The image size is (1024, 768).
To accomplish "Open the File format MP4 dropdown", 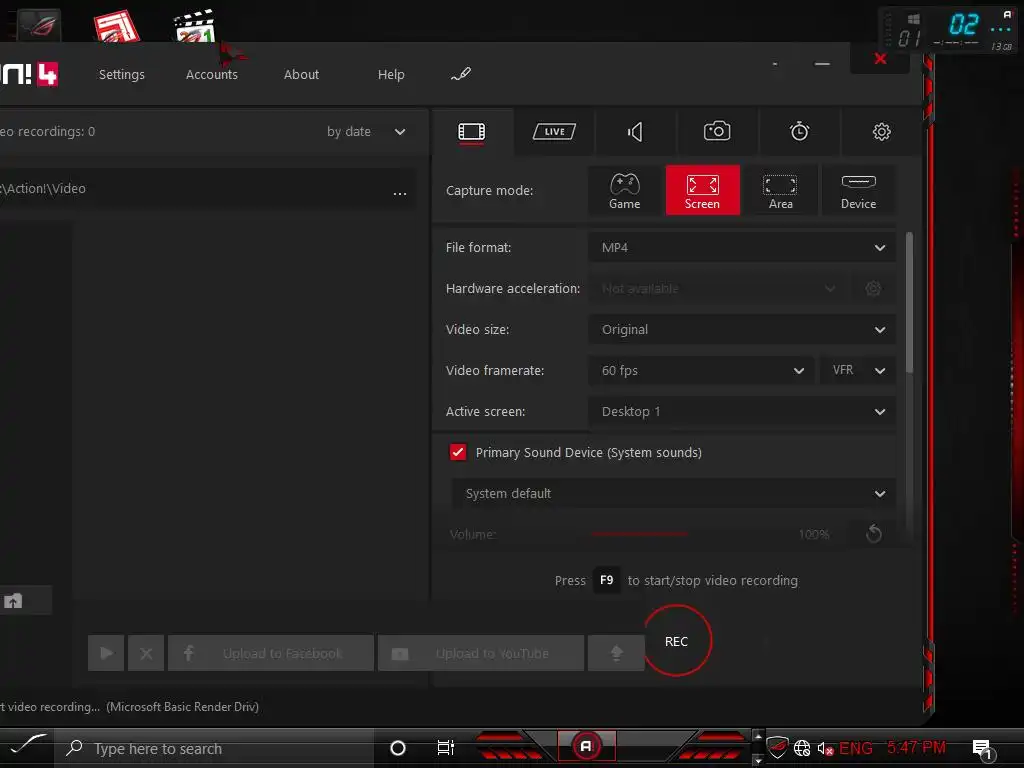I will (742, 248).
